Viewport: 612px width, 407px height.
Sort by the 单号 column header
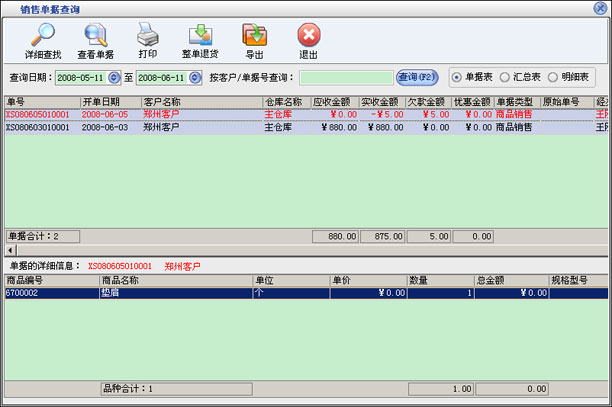point(40,102)
